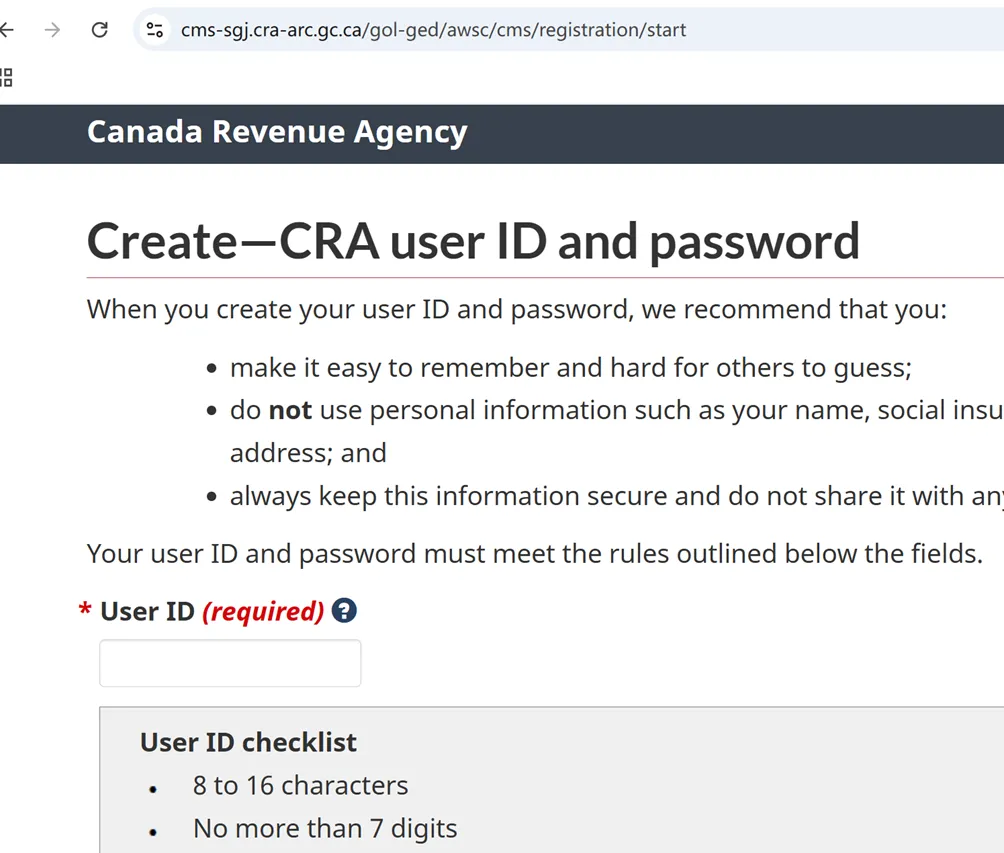Screen dimensions: 1004x853
Task: Open the apps grid shortcut
Action: pos(6,77)
